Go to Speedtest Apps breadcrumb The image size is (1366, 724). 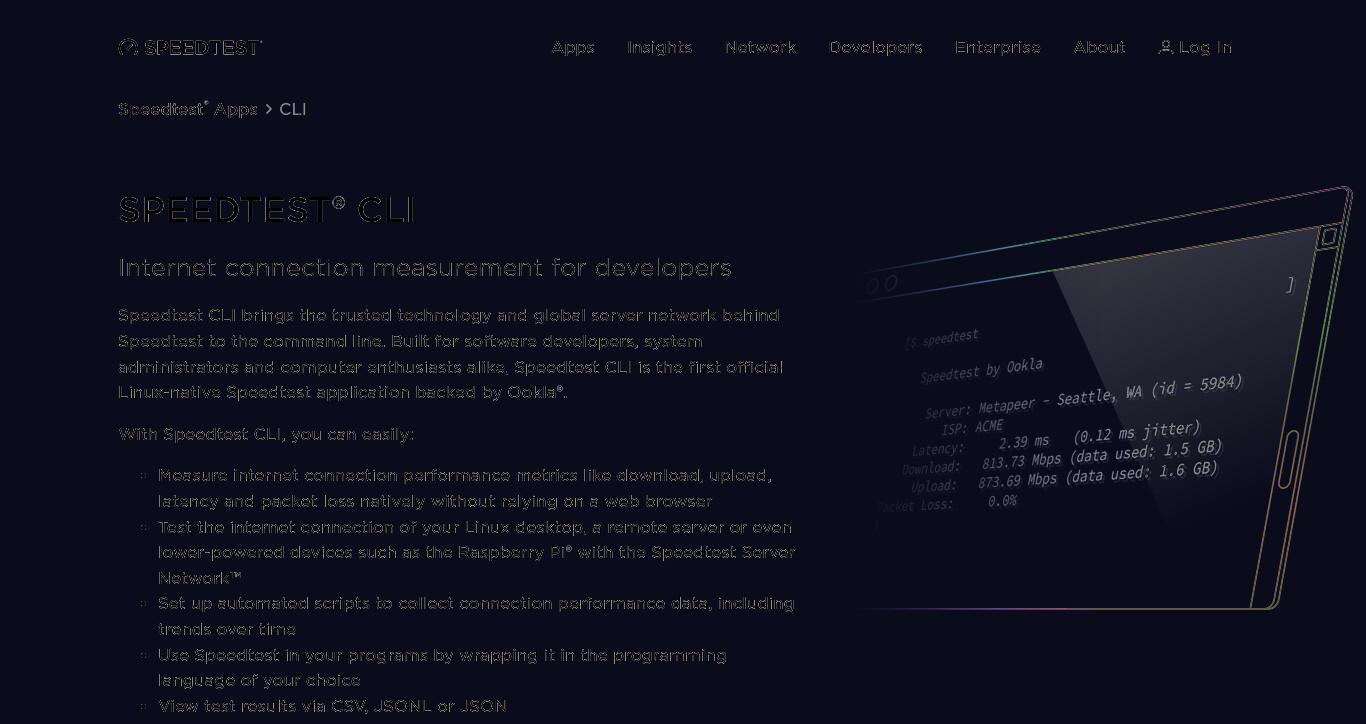pos(188,109)
